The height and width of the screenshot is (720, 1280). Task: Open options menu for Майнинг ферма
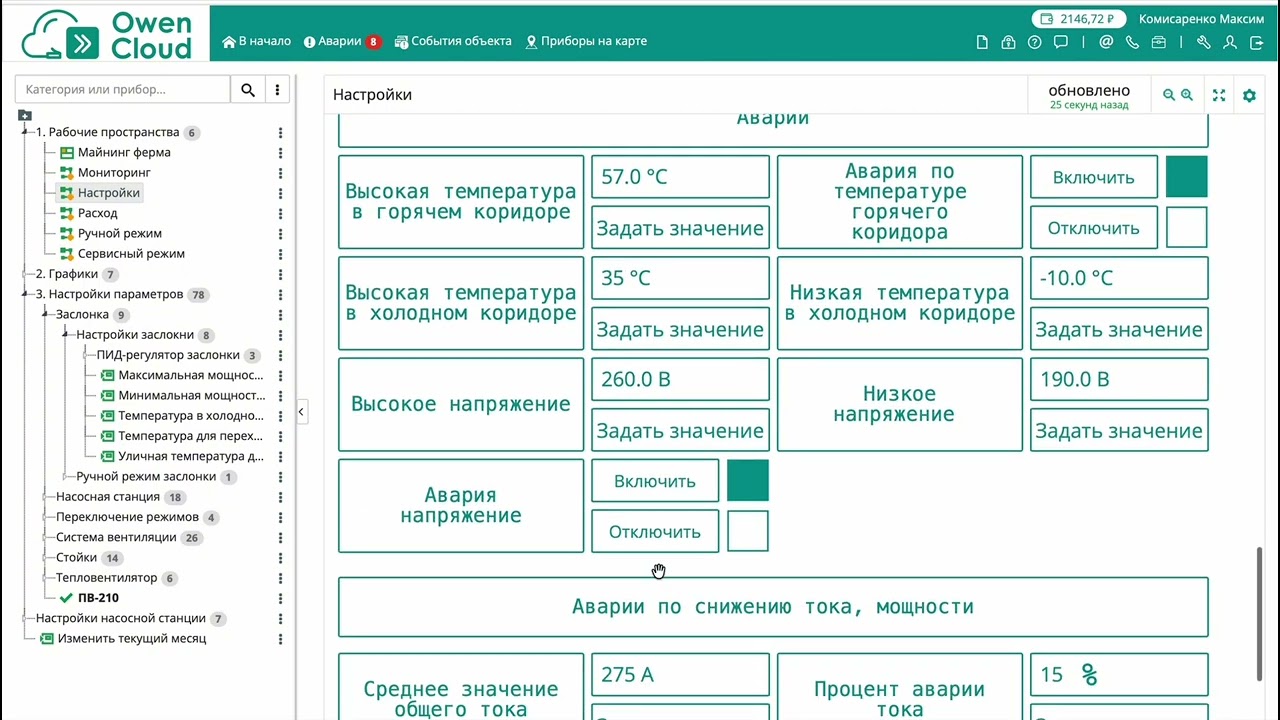[x=280, y=153]
